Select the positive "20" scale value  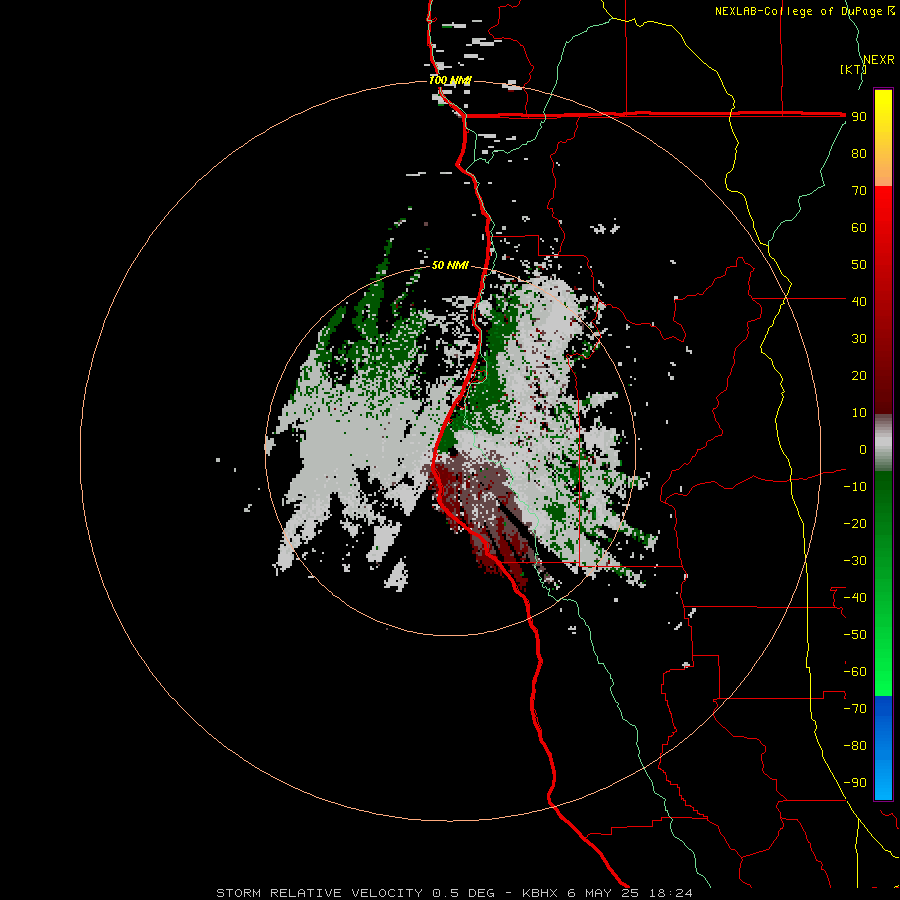coord(859,376)
